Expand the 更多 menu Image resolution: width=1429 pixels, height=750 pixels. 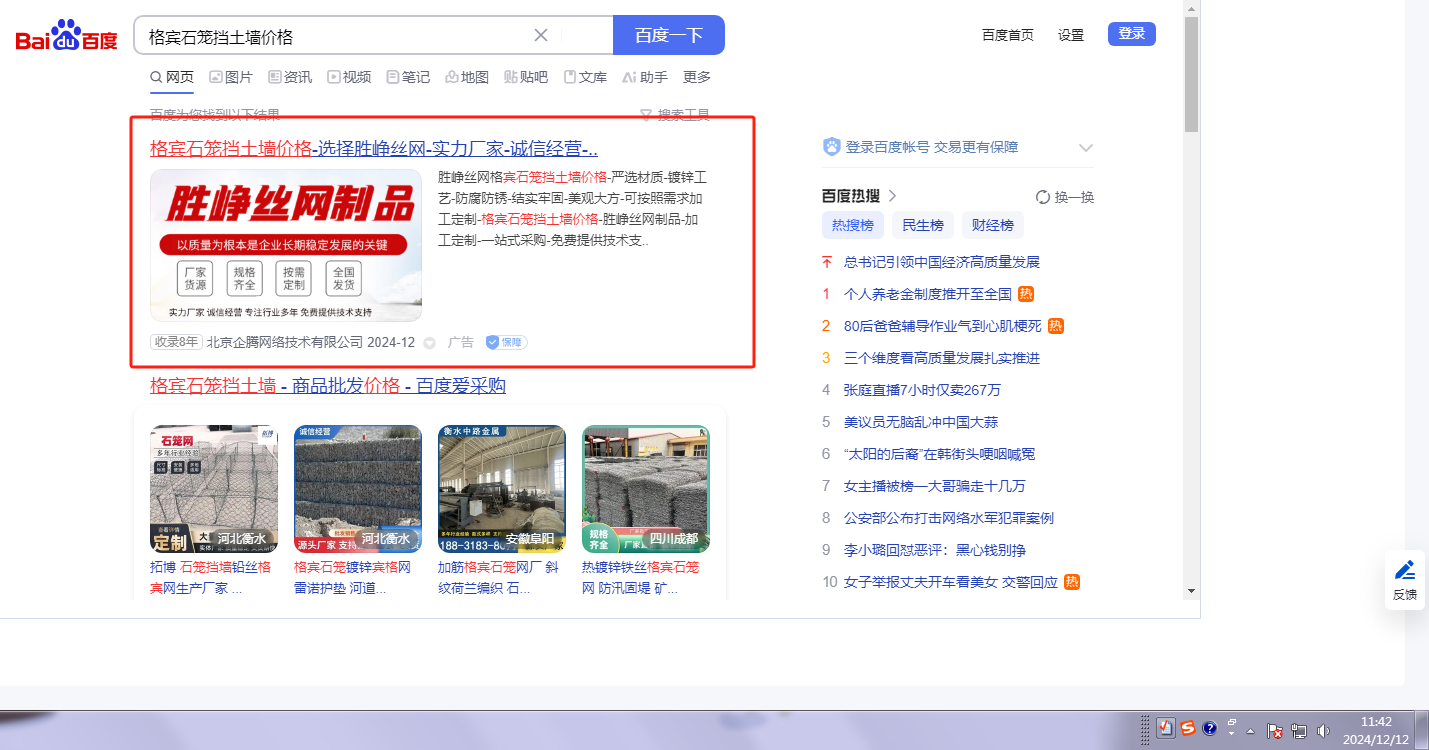click(x=697, y=77)
